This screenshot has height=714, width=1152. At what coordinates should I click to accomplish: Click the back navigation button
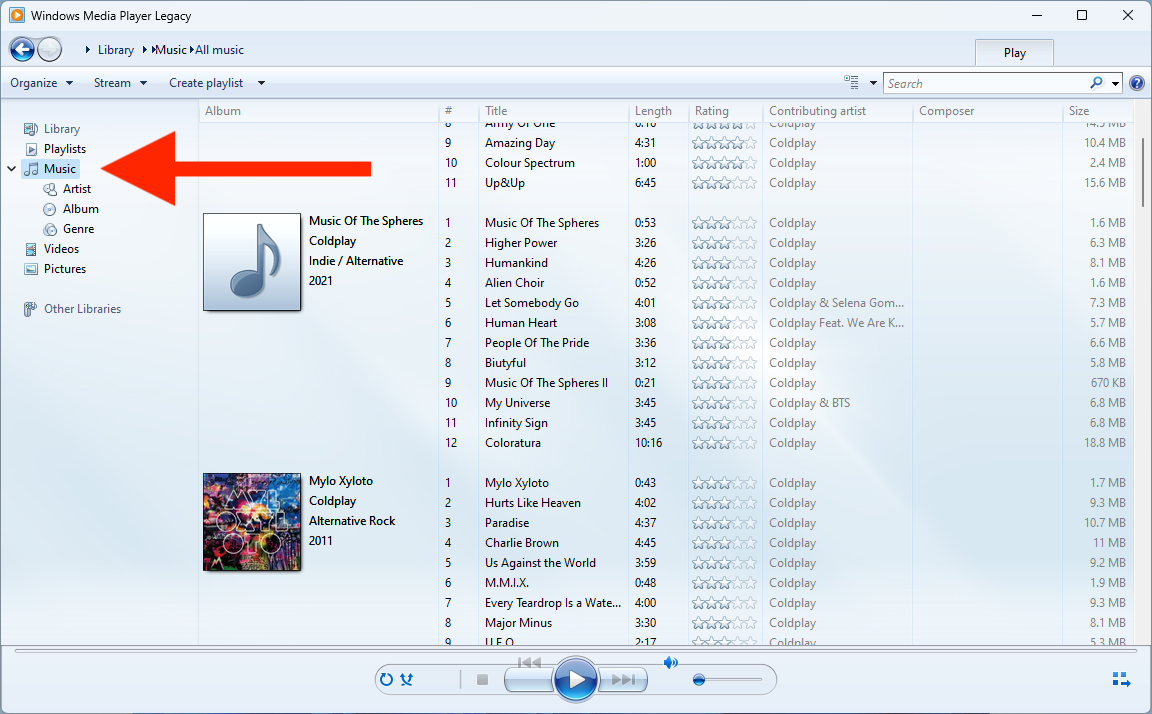point(22,49)
